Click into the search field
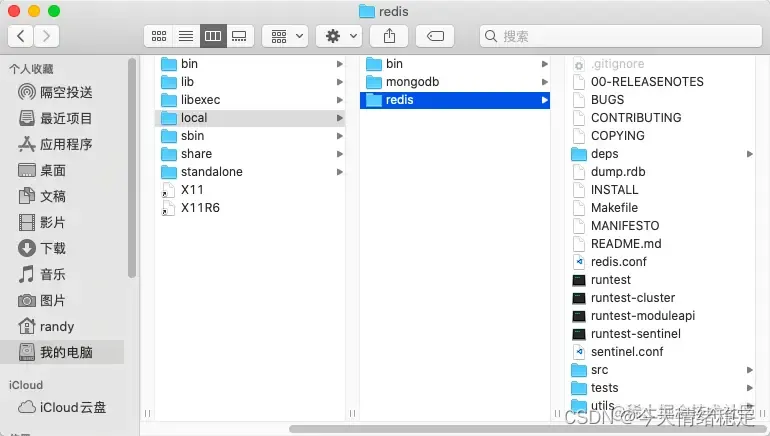Screen dimensions: 770x436 coord(621,36)
